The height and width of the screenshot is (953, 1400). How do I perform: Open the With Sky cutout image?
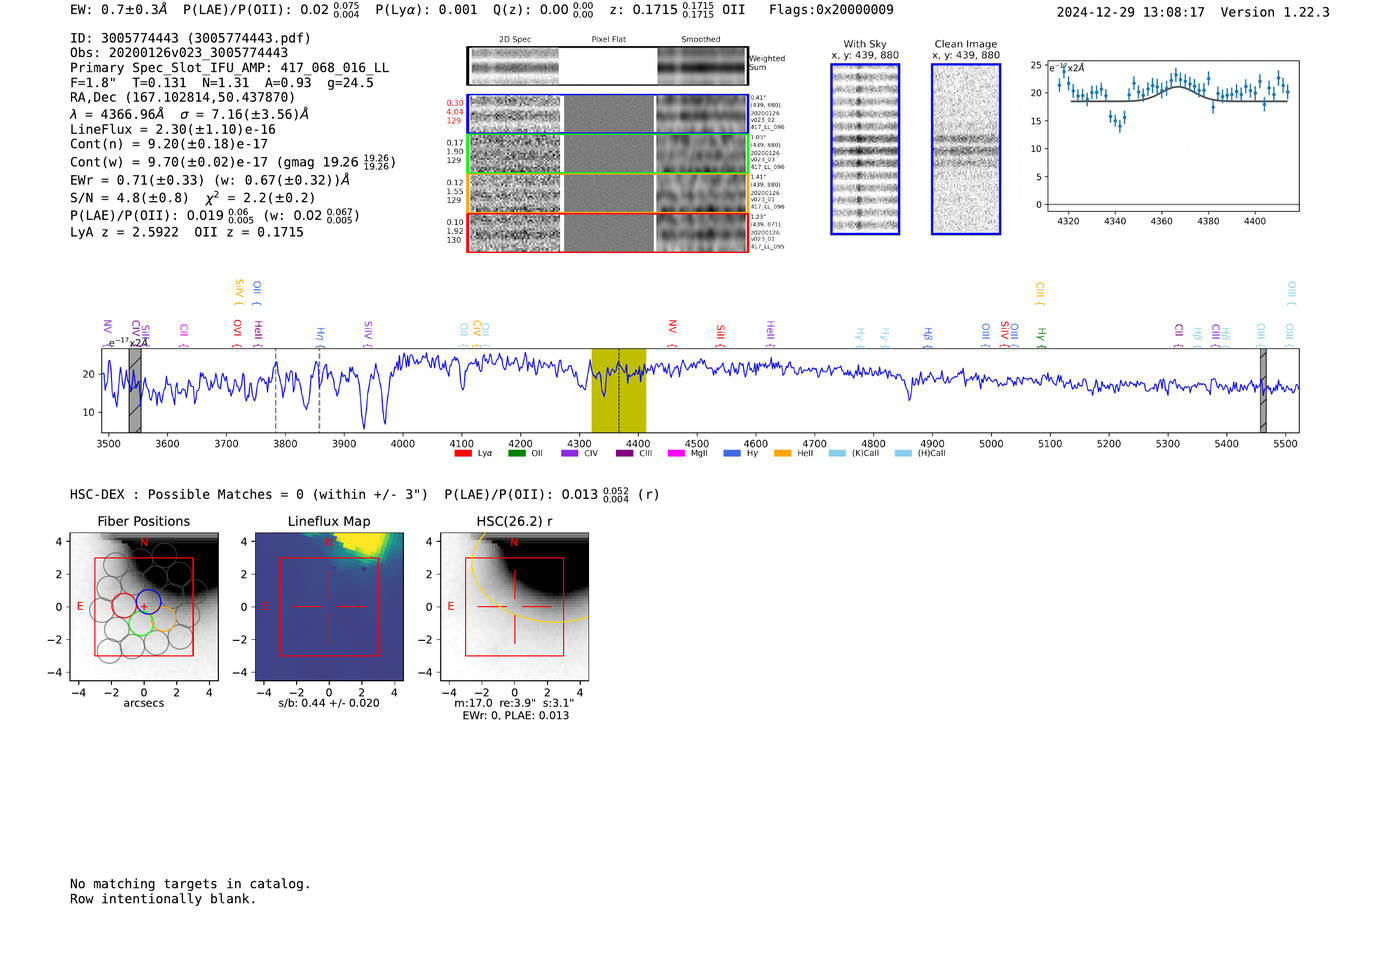(865, 149)
